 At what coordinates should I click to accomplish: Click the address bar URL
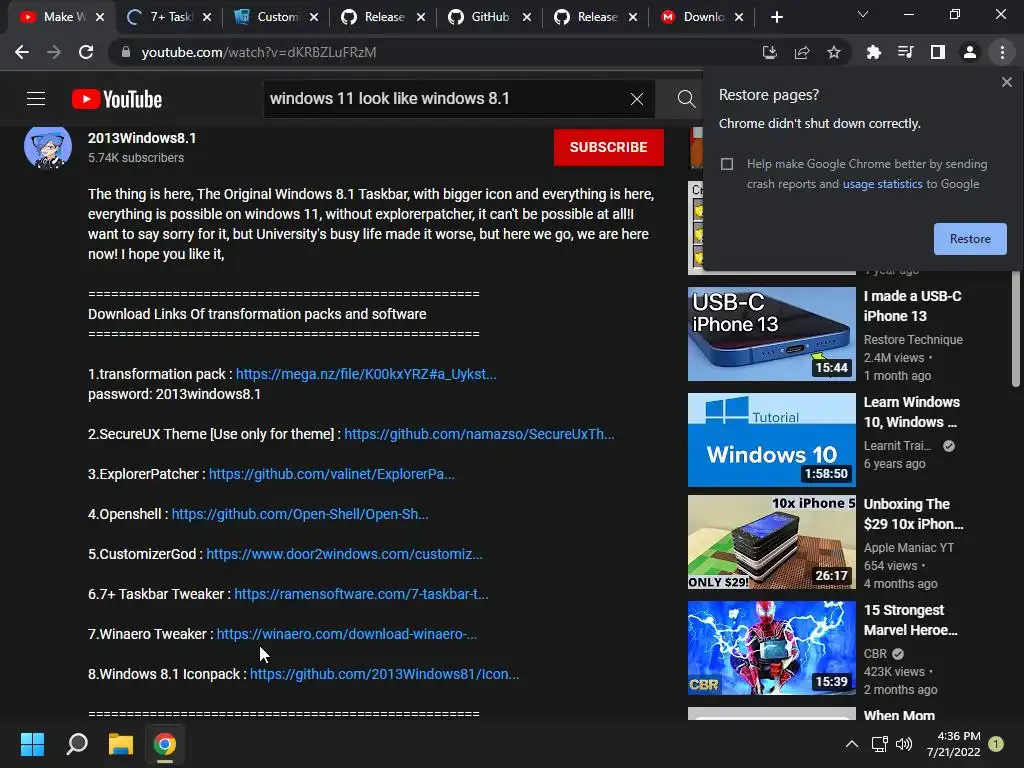point(259,52)
